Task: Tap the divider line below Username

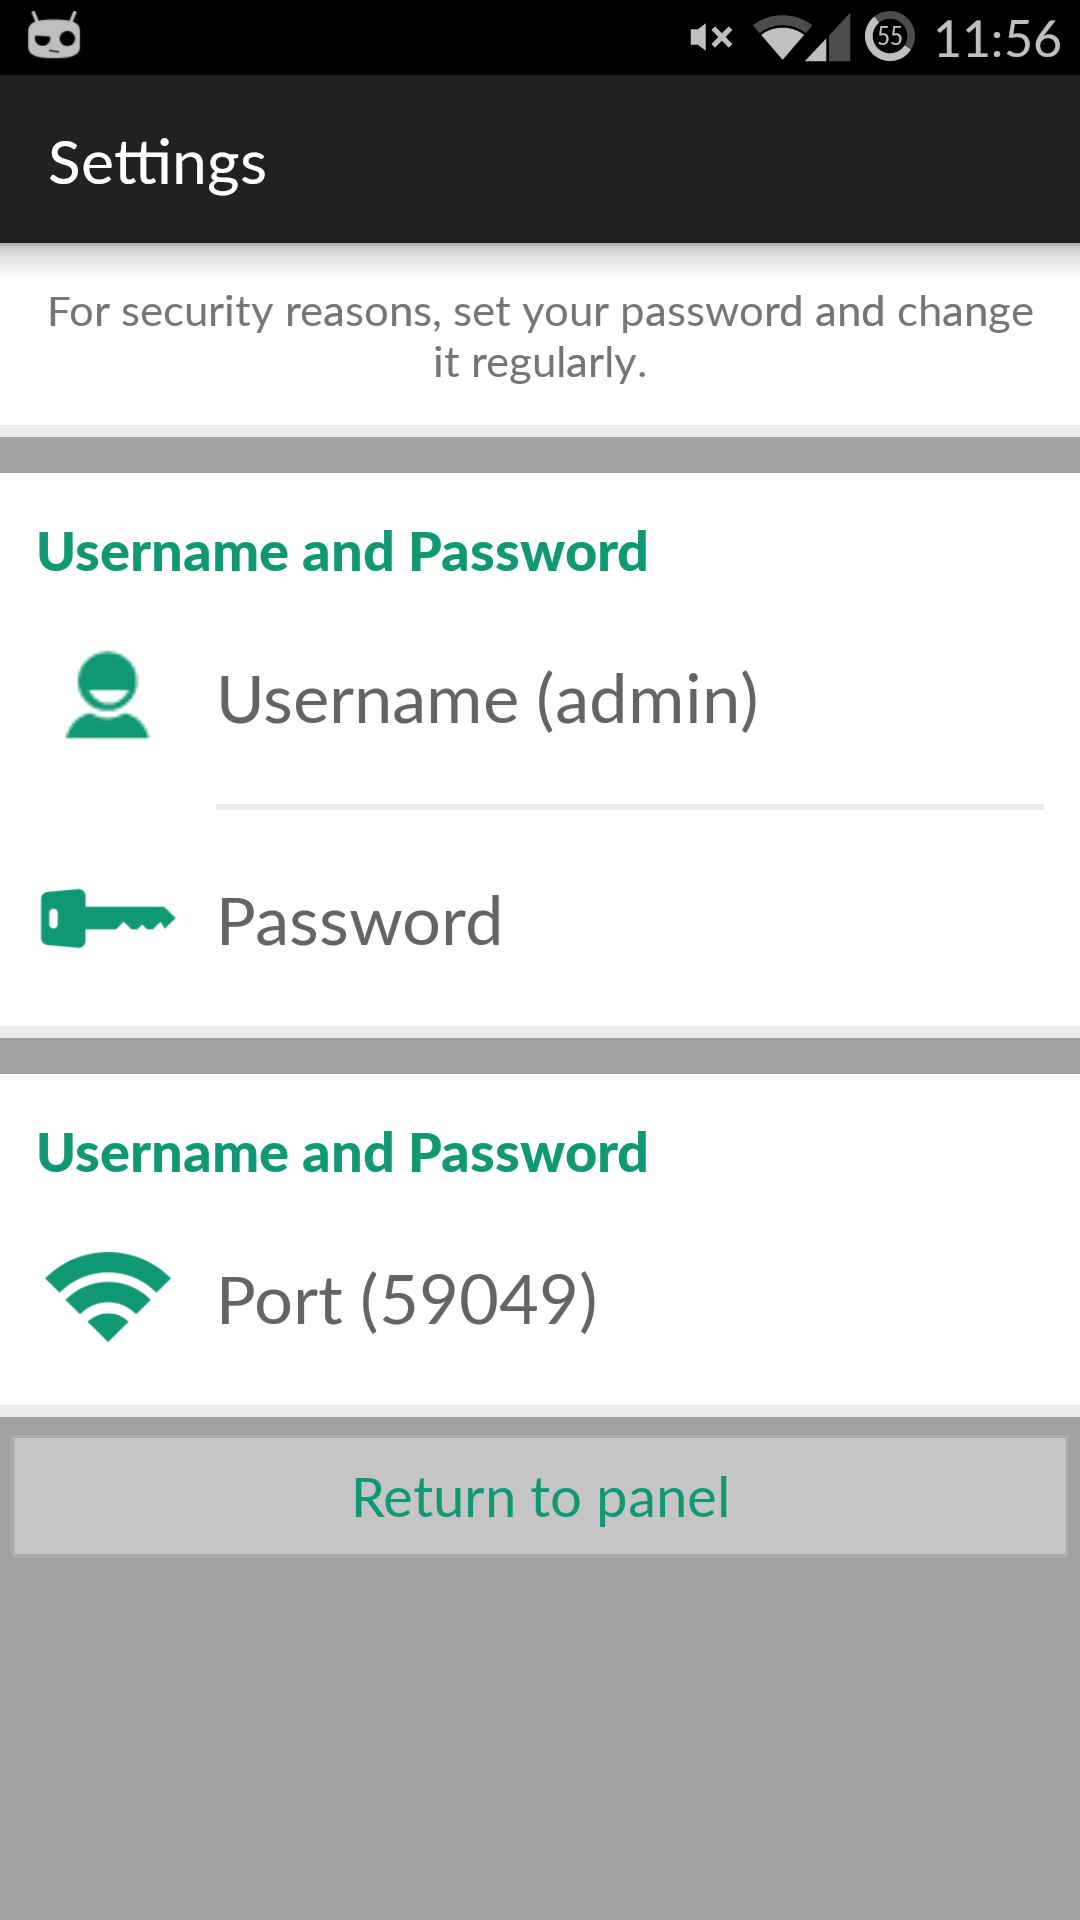Action: tap(630, 806)
